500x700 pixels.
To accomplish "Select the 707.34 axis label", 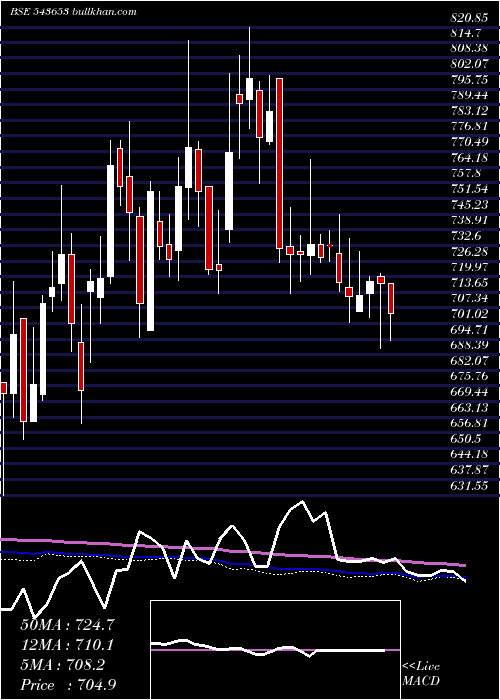I will [x=468, y=298].
